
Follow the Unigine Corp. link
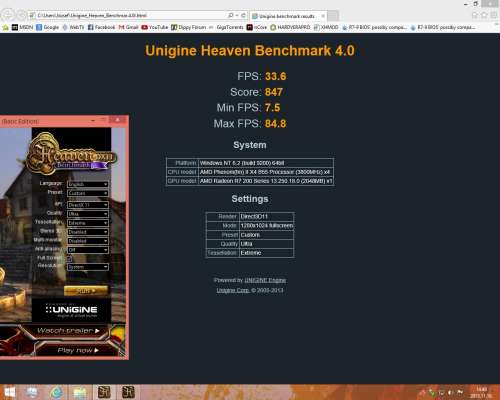point(233,290)
